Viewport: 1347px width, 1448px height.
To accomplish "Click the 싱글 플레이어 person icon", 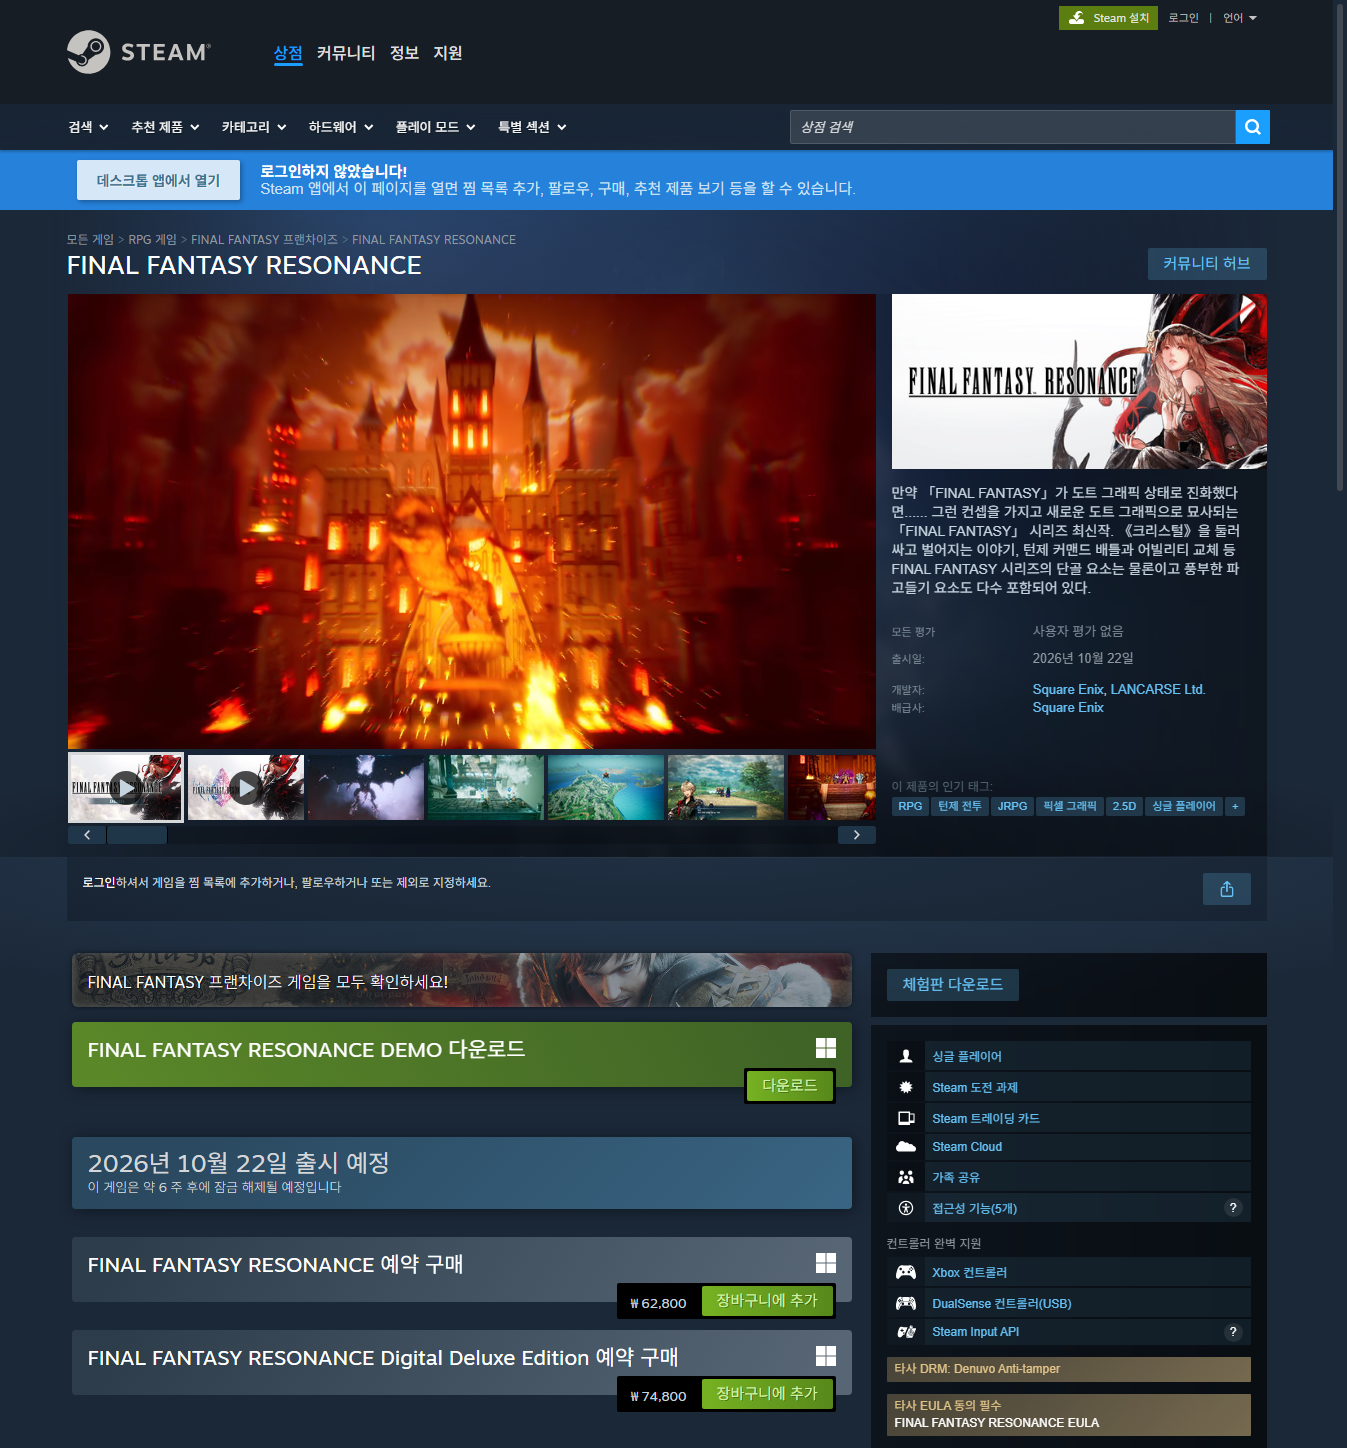I will click(906, 1056).
